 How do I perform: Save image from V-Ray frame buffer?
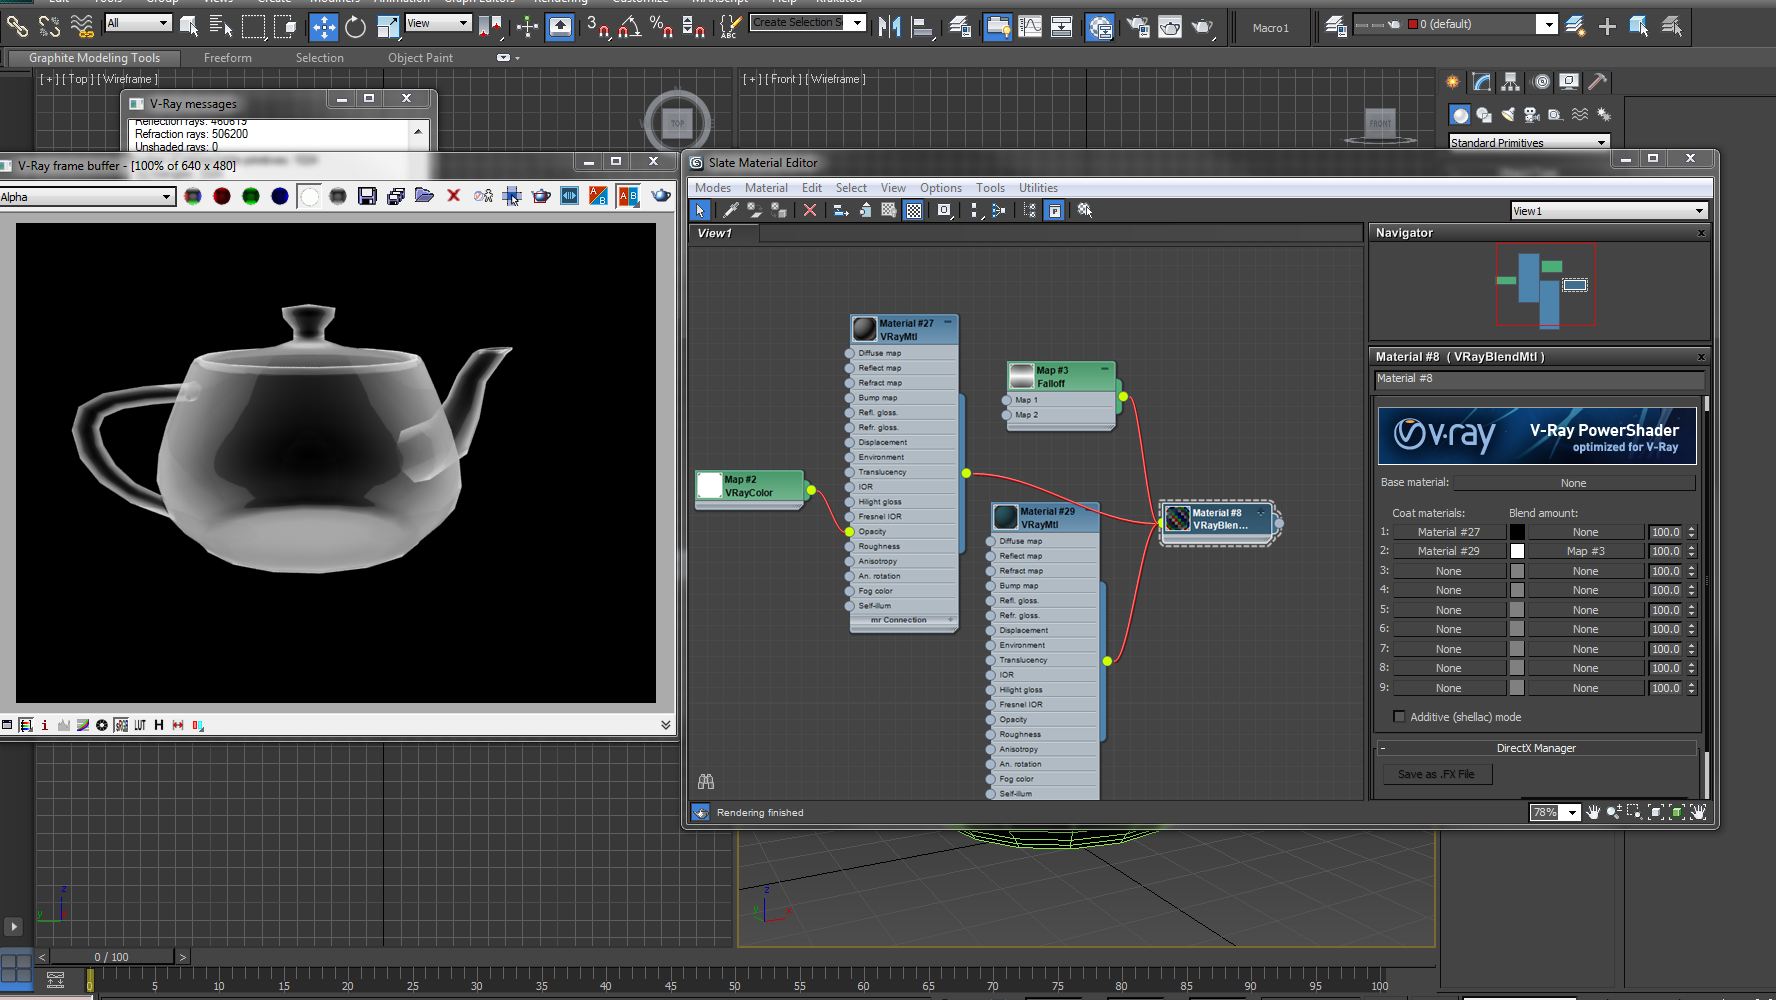pos(367,196)
